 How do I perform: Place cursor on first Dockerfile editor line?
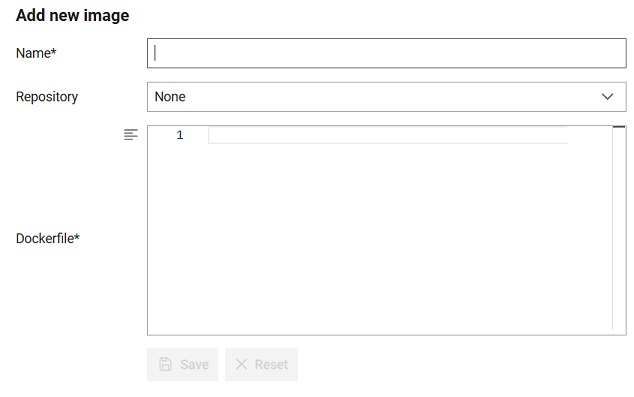pos(387,135)
